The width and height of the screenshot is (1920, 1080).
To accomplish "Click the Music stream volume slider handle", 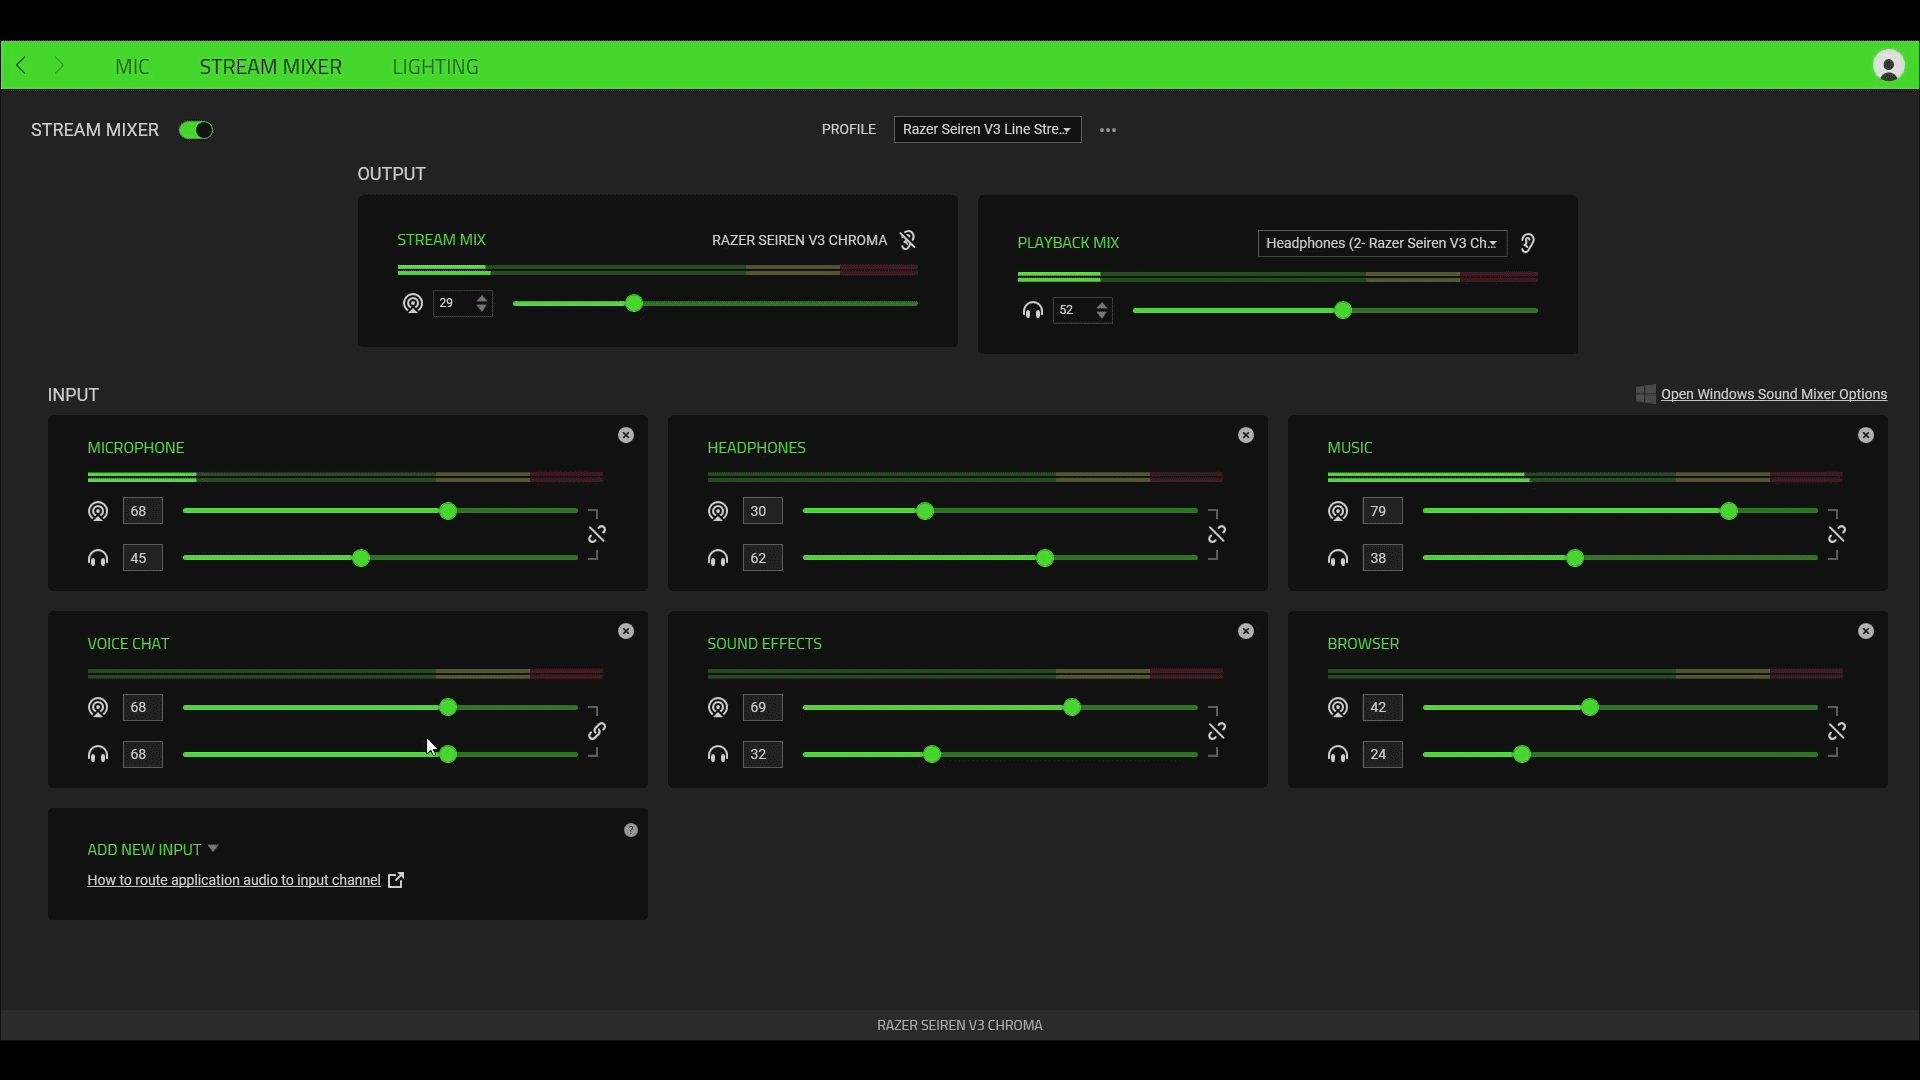I will coord(1729,511).
